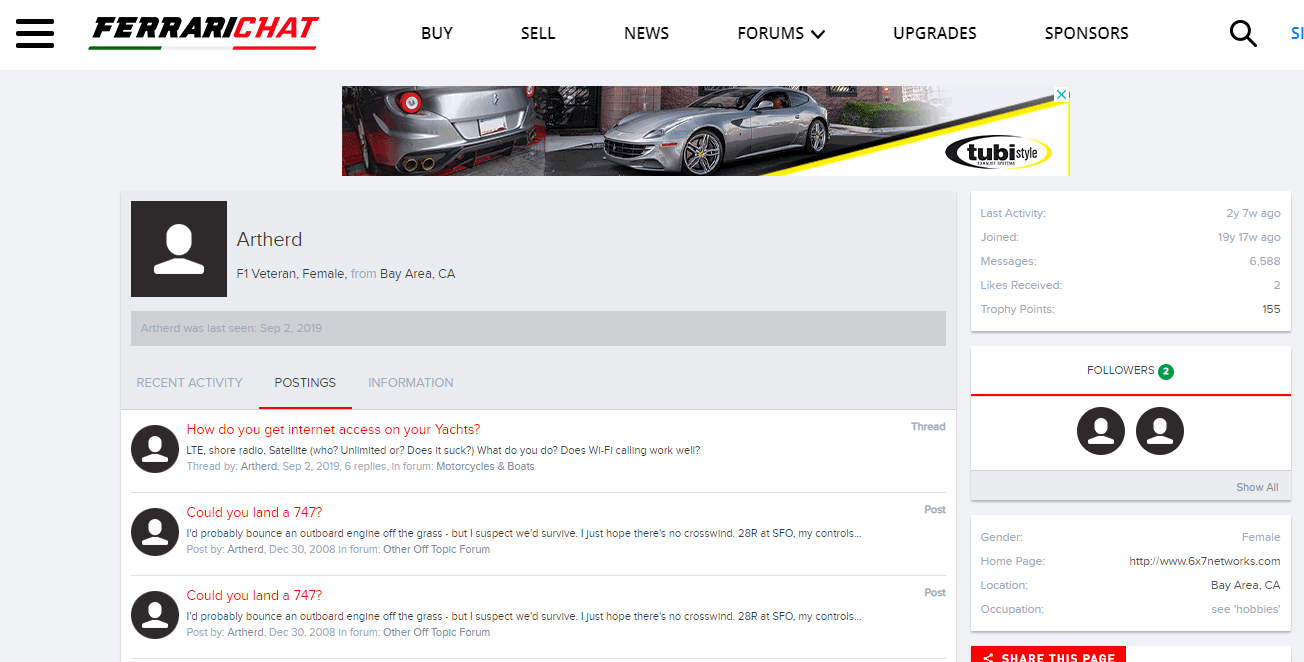
Task: Click the Bay Area, CA location link in header
Action: pyautogui.click(x=417, y=274)
